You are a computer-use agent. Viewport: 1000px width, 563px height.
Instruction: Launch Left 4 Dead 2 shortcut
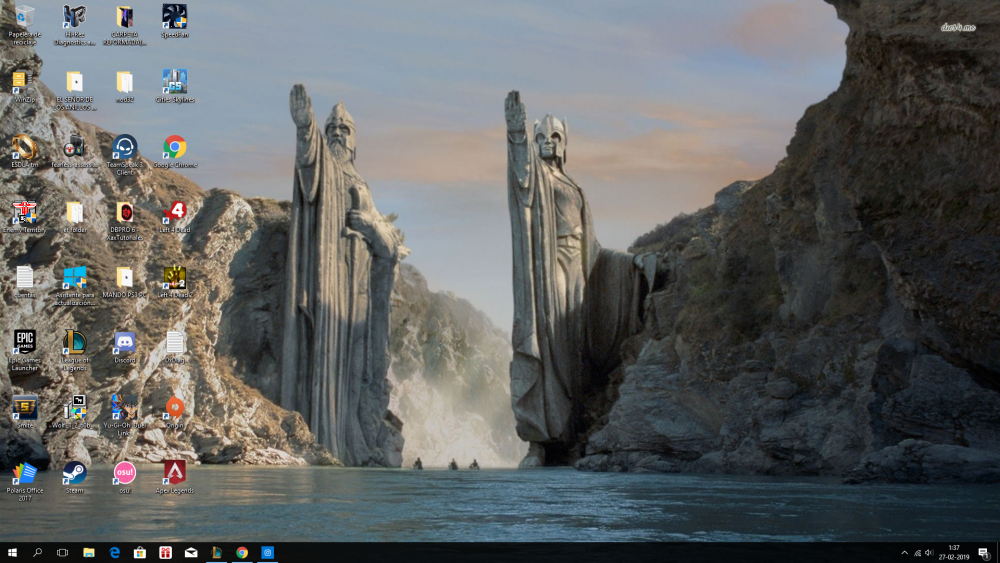pyautogui.click(x=175, y=281)
